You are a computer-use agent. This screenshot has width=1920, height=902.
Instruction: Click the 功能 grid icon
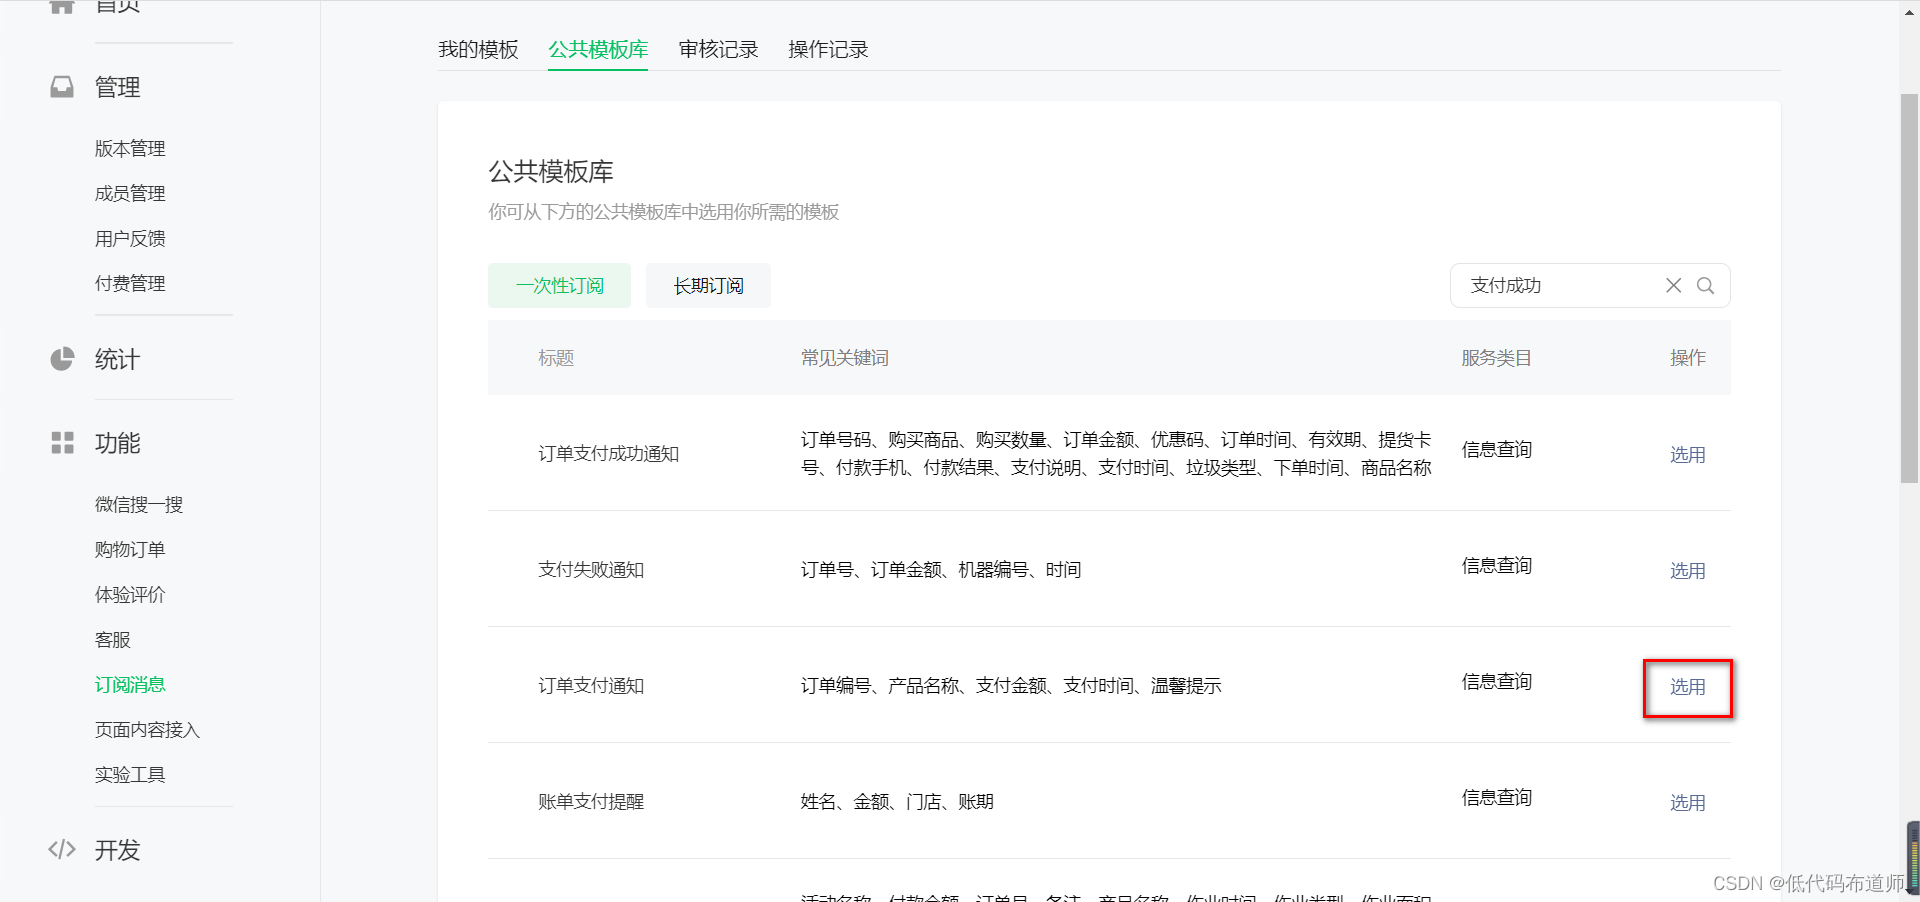point(62,443)
